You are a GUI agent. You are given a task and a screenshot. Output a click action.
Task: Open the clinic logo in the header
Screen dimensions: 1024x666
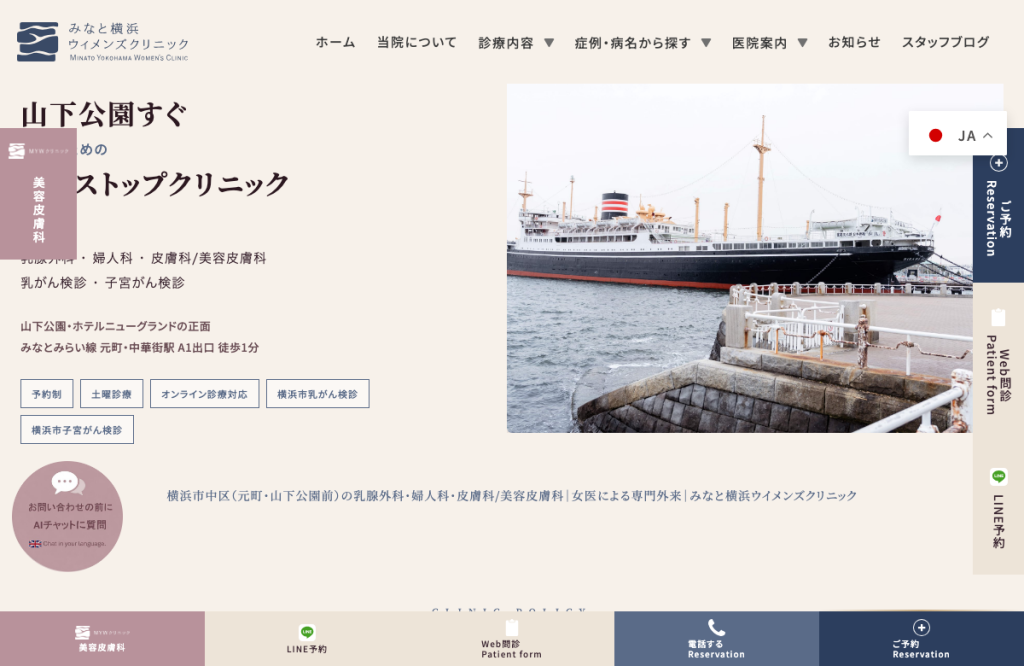(103, 42)
